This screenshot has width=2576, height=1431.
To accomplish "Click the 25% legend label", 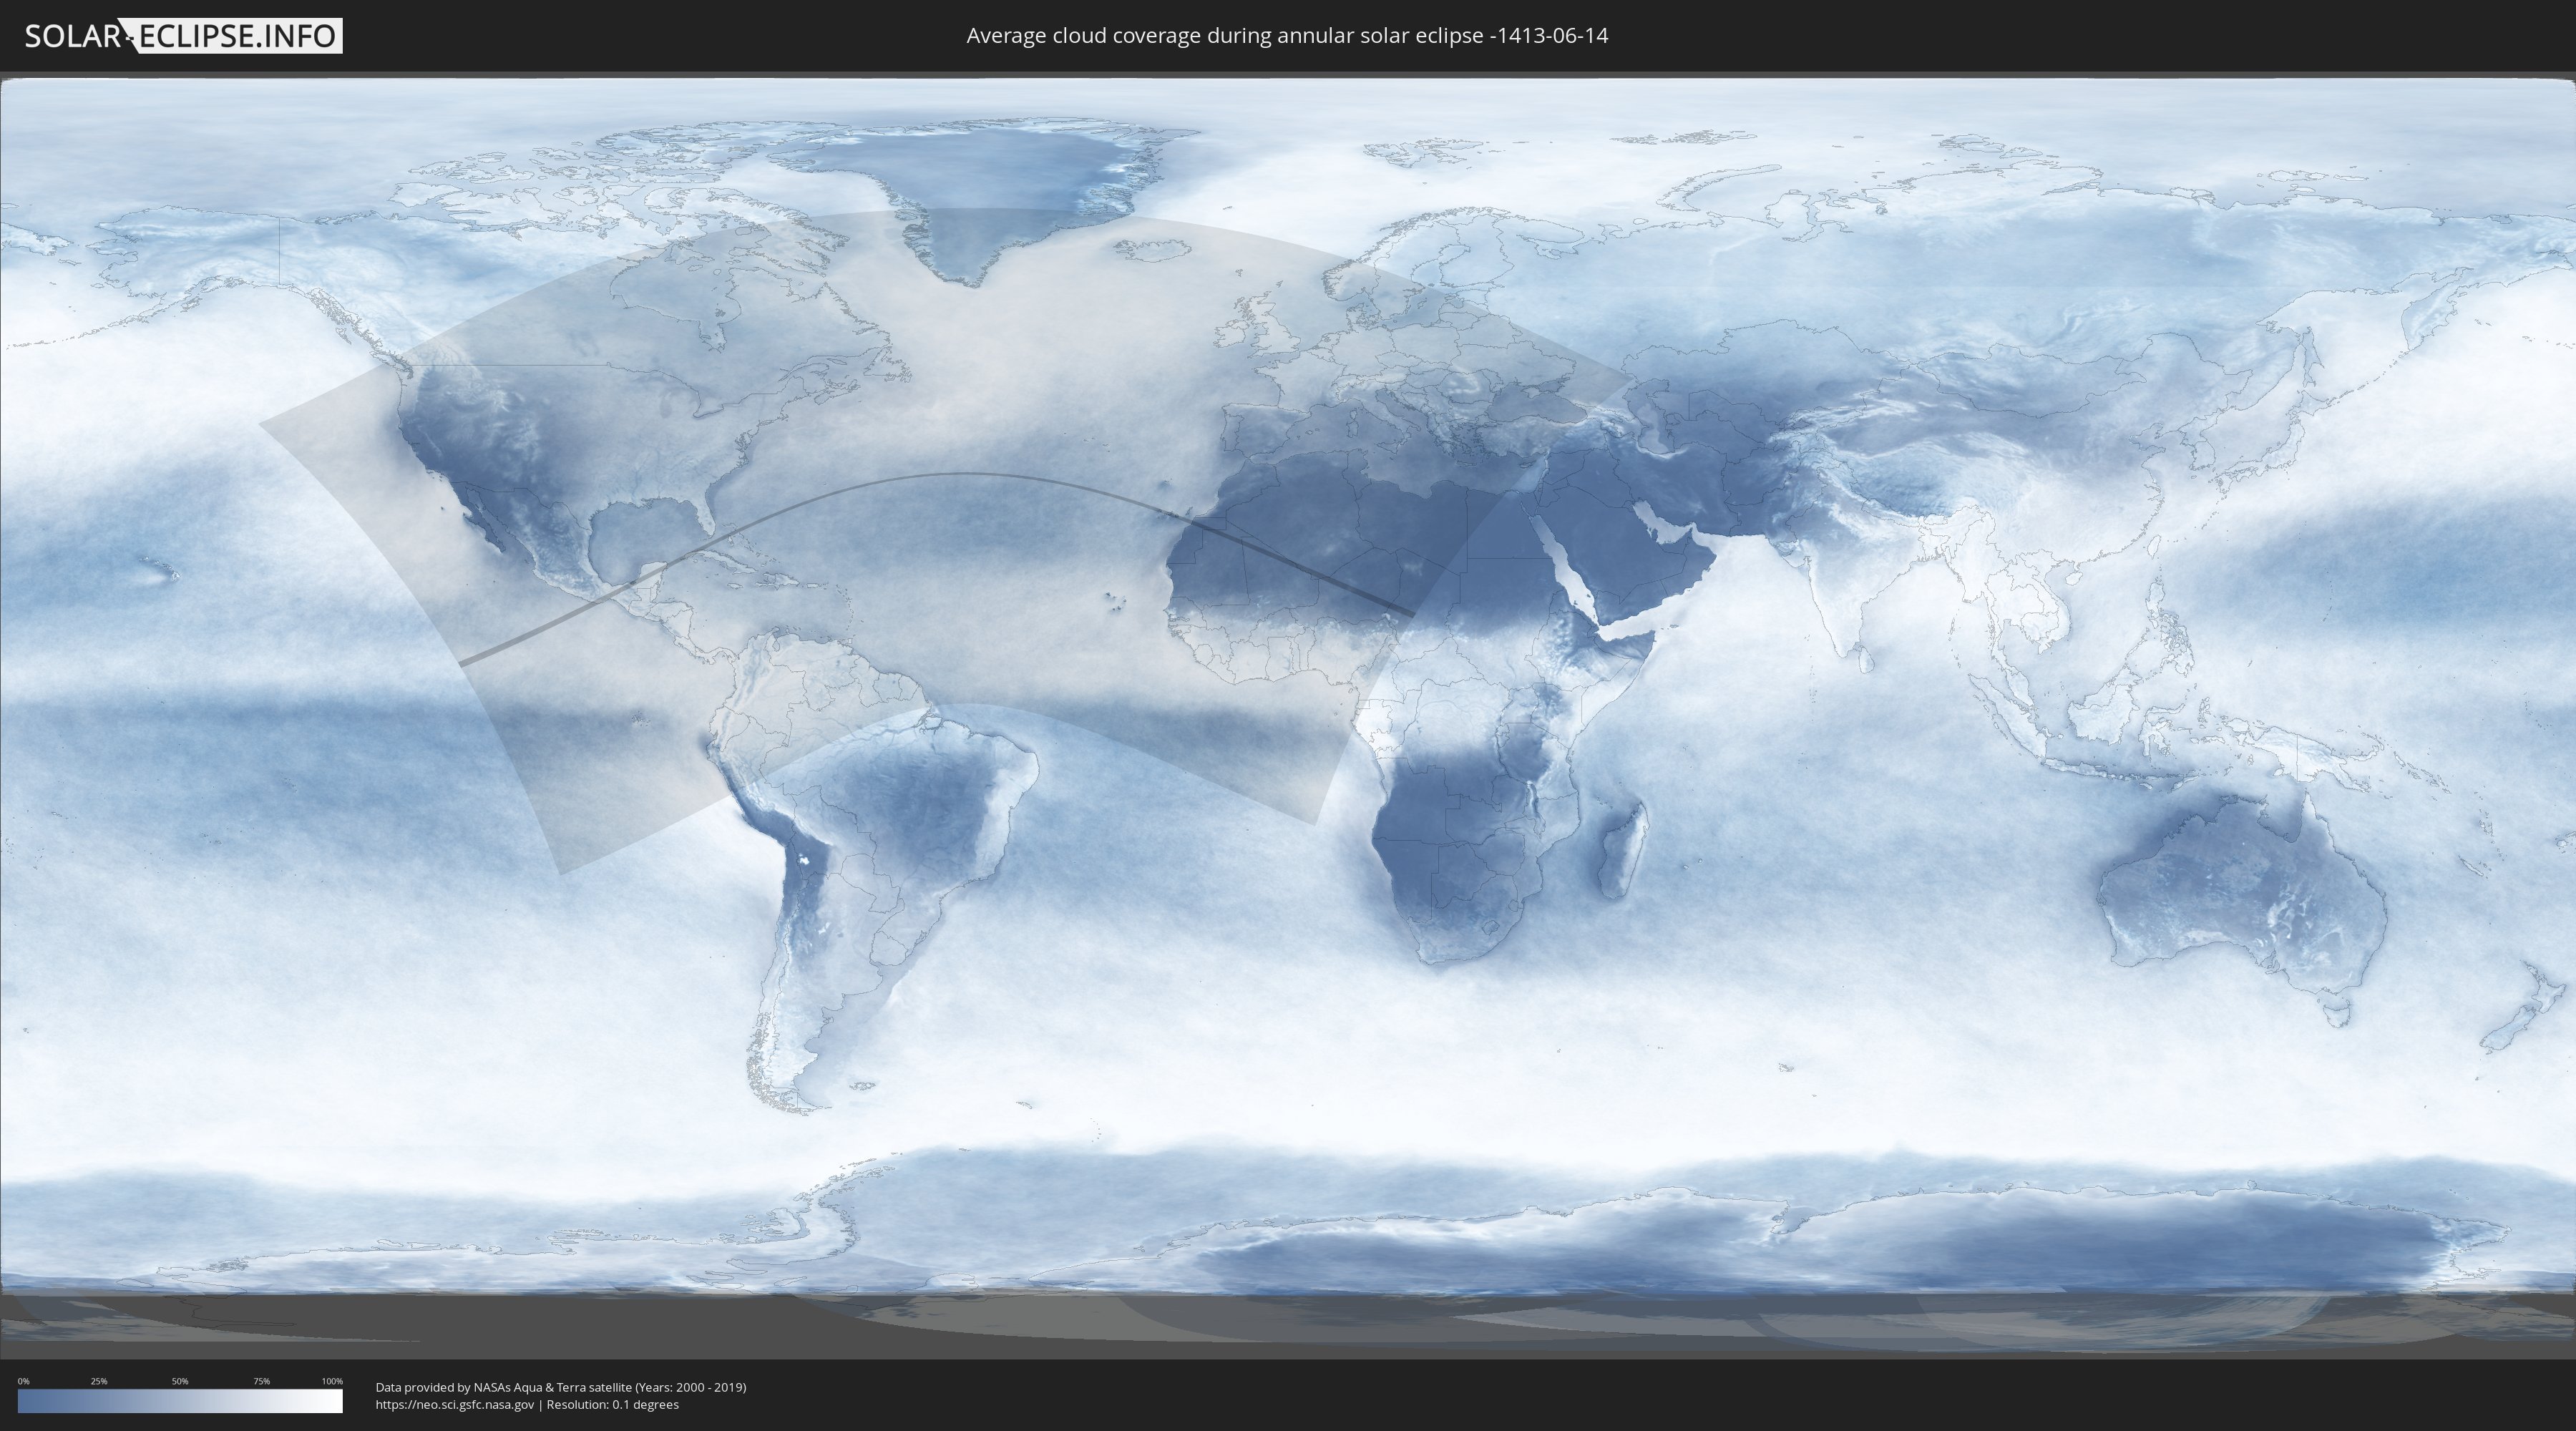I will 99,1381.
